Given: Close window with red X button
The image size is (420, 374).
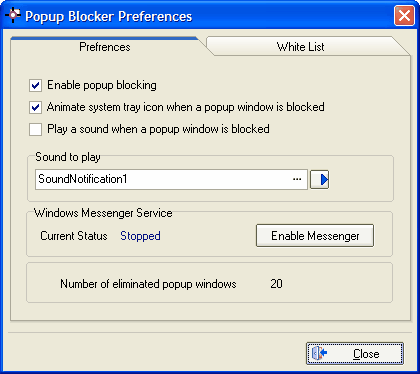Looking at the screenshot, I should point(404,16).
